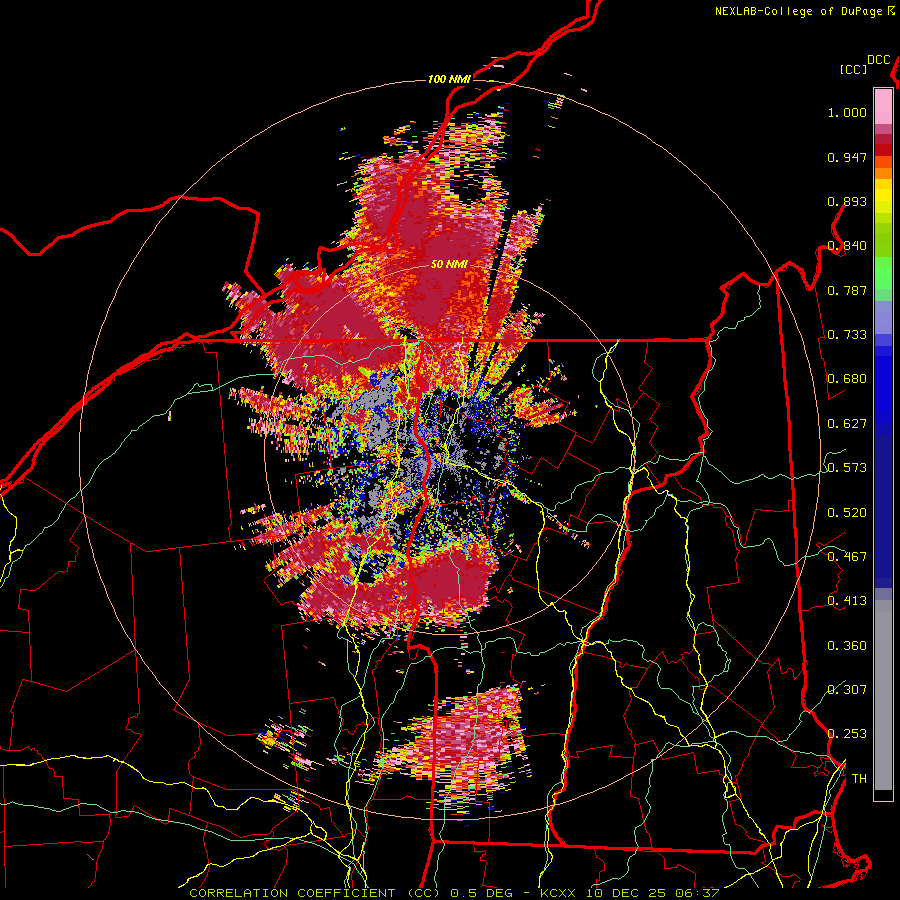Click the 1.000 scale value

coord(847,112)
